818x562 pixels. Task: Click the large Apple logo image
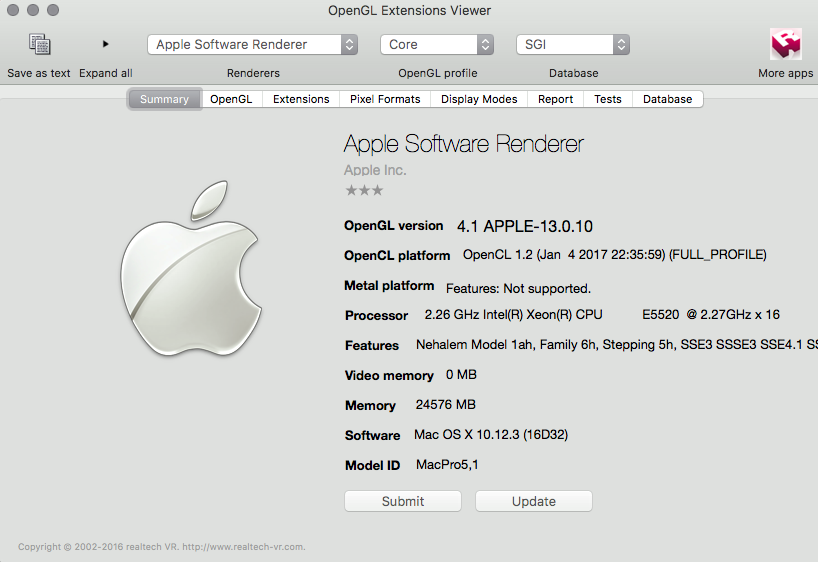coord(191,268)
